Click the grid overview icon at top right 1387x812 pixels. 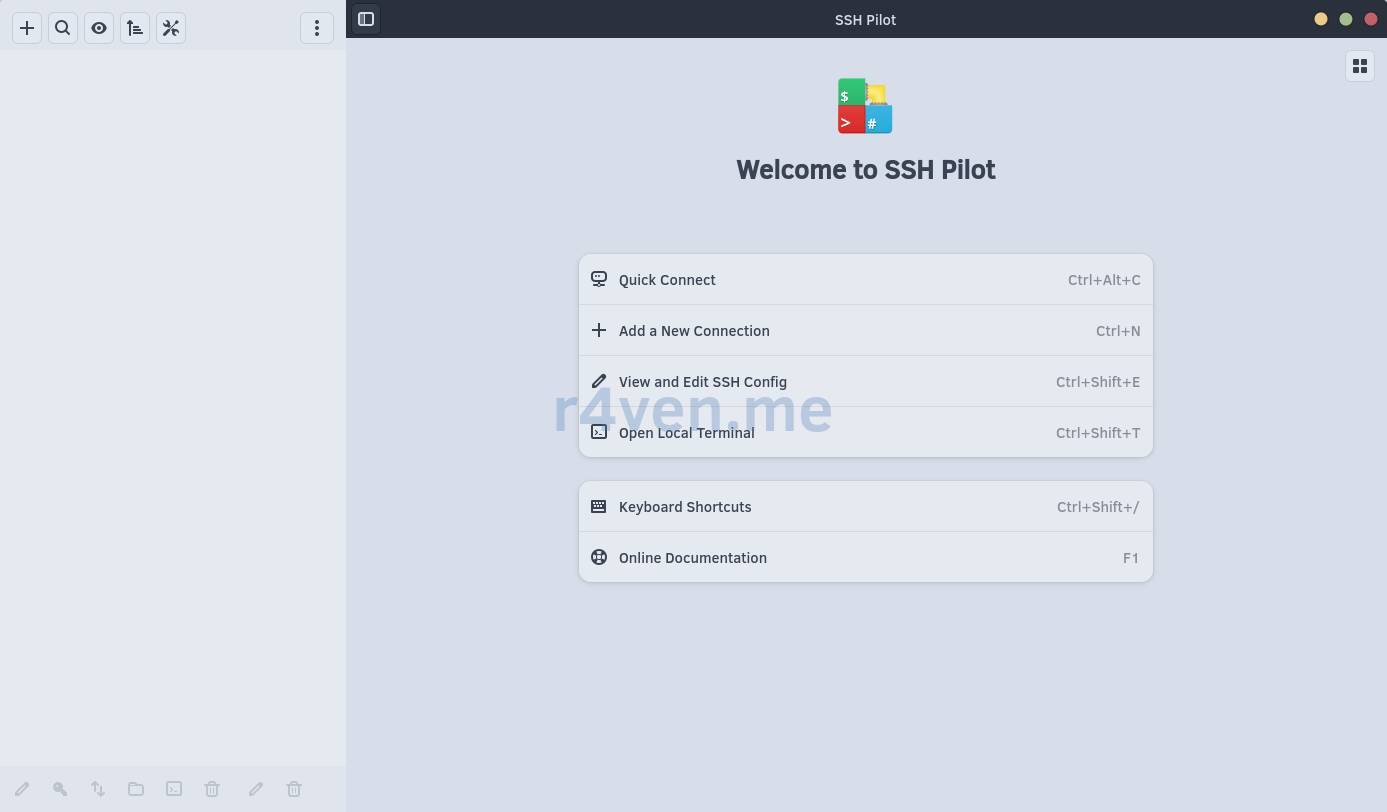click(x=1360, y=66)
